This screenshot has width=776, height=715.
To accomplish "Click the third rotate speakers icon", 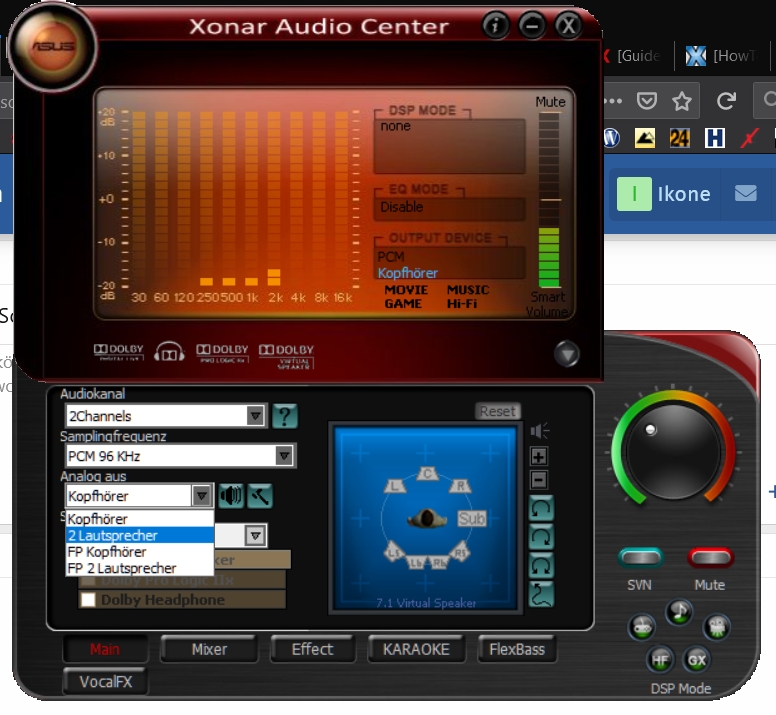I will click(541, 565).
